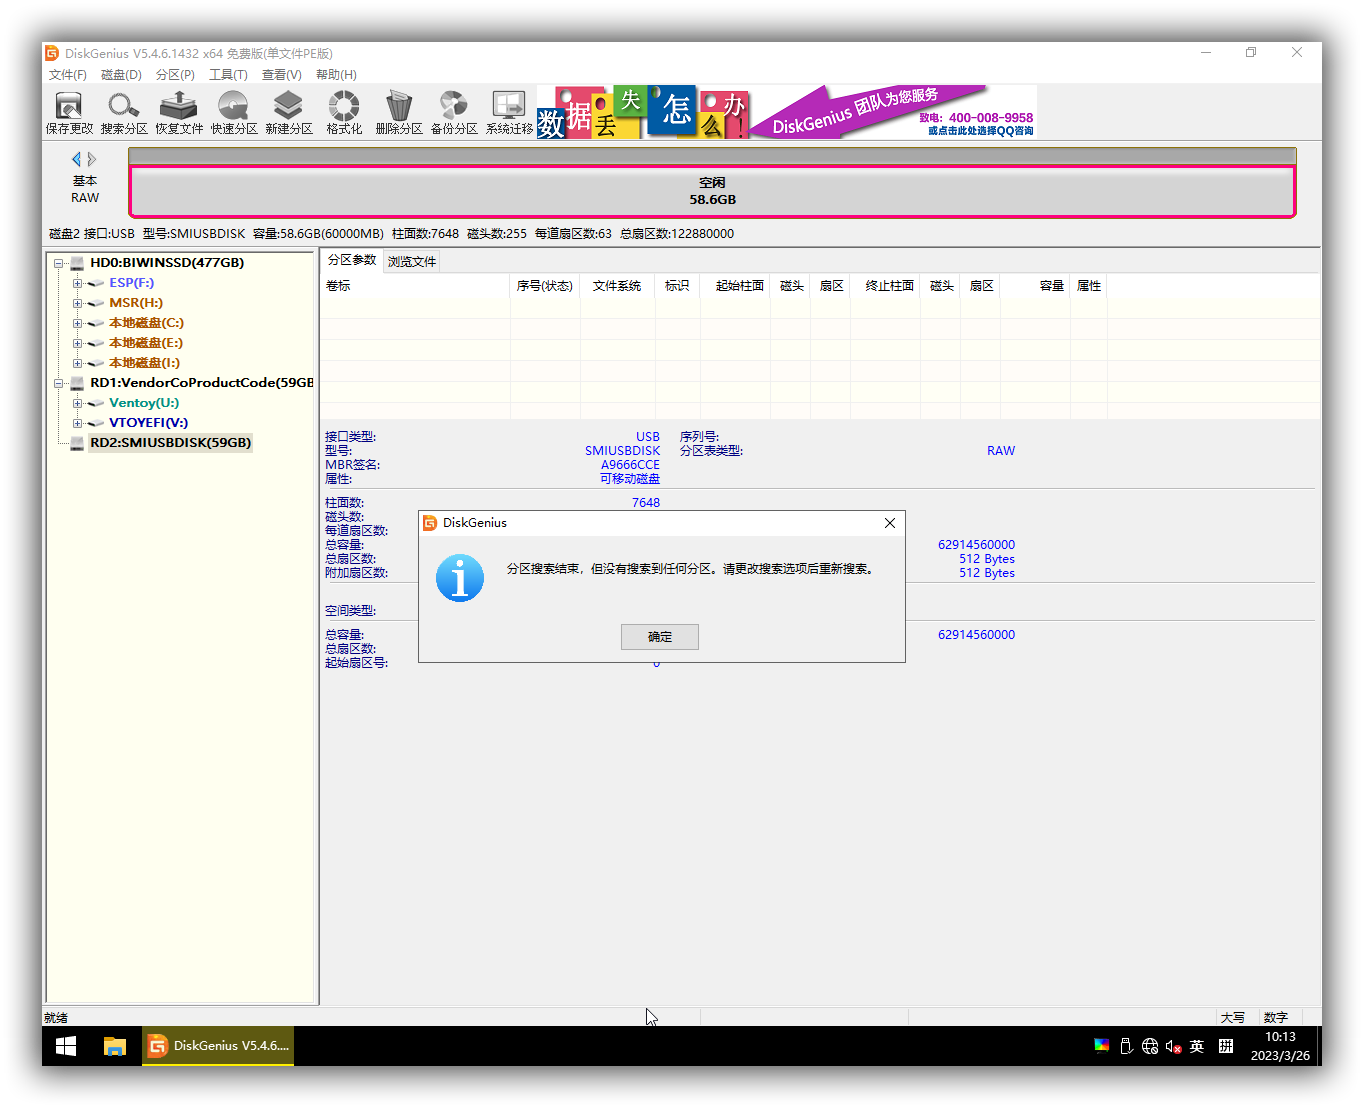
Task: Switch to the 分区参数 tab
Action: pyautogui.click(x=352, y=260)
